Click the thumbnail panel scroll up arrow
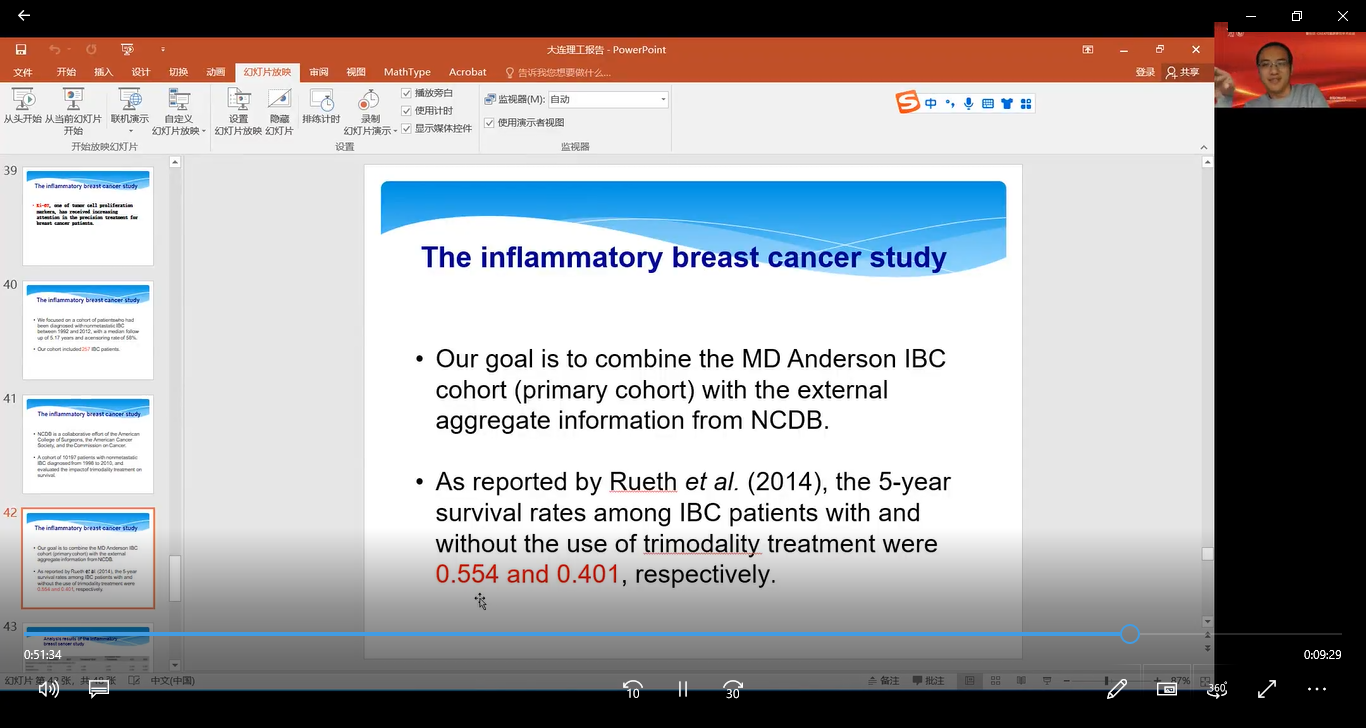The image size is (1366, 728). pyautogui.click(x=176, y=162)
